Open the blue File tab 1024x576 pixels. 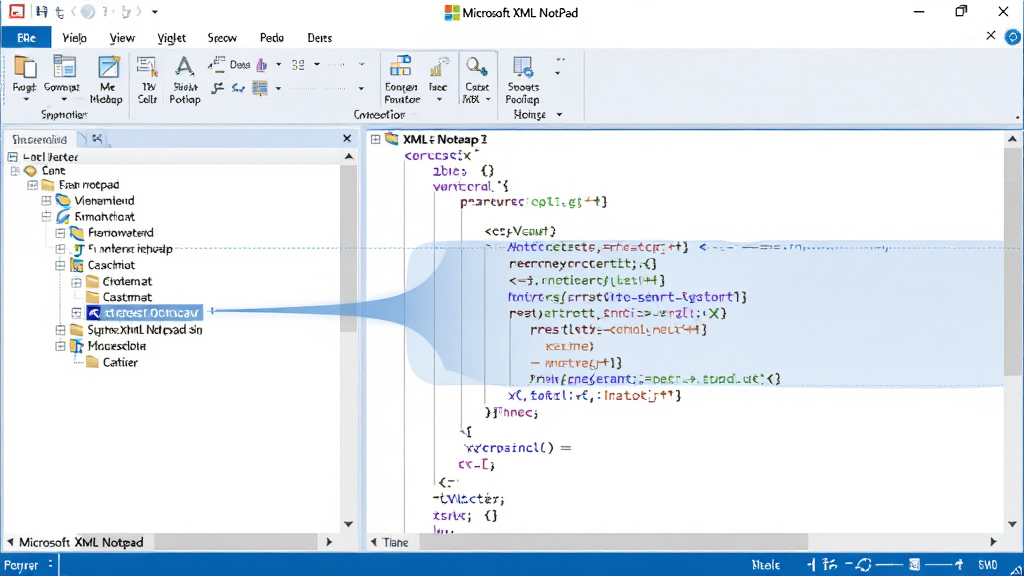tap(26, 38)
